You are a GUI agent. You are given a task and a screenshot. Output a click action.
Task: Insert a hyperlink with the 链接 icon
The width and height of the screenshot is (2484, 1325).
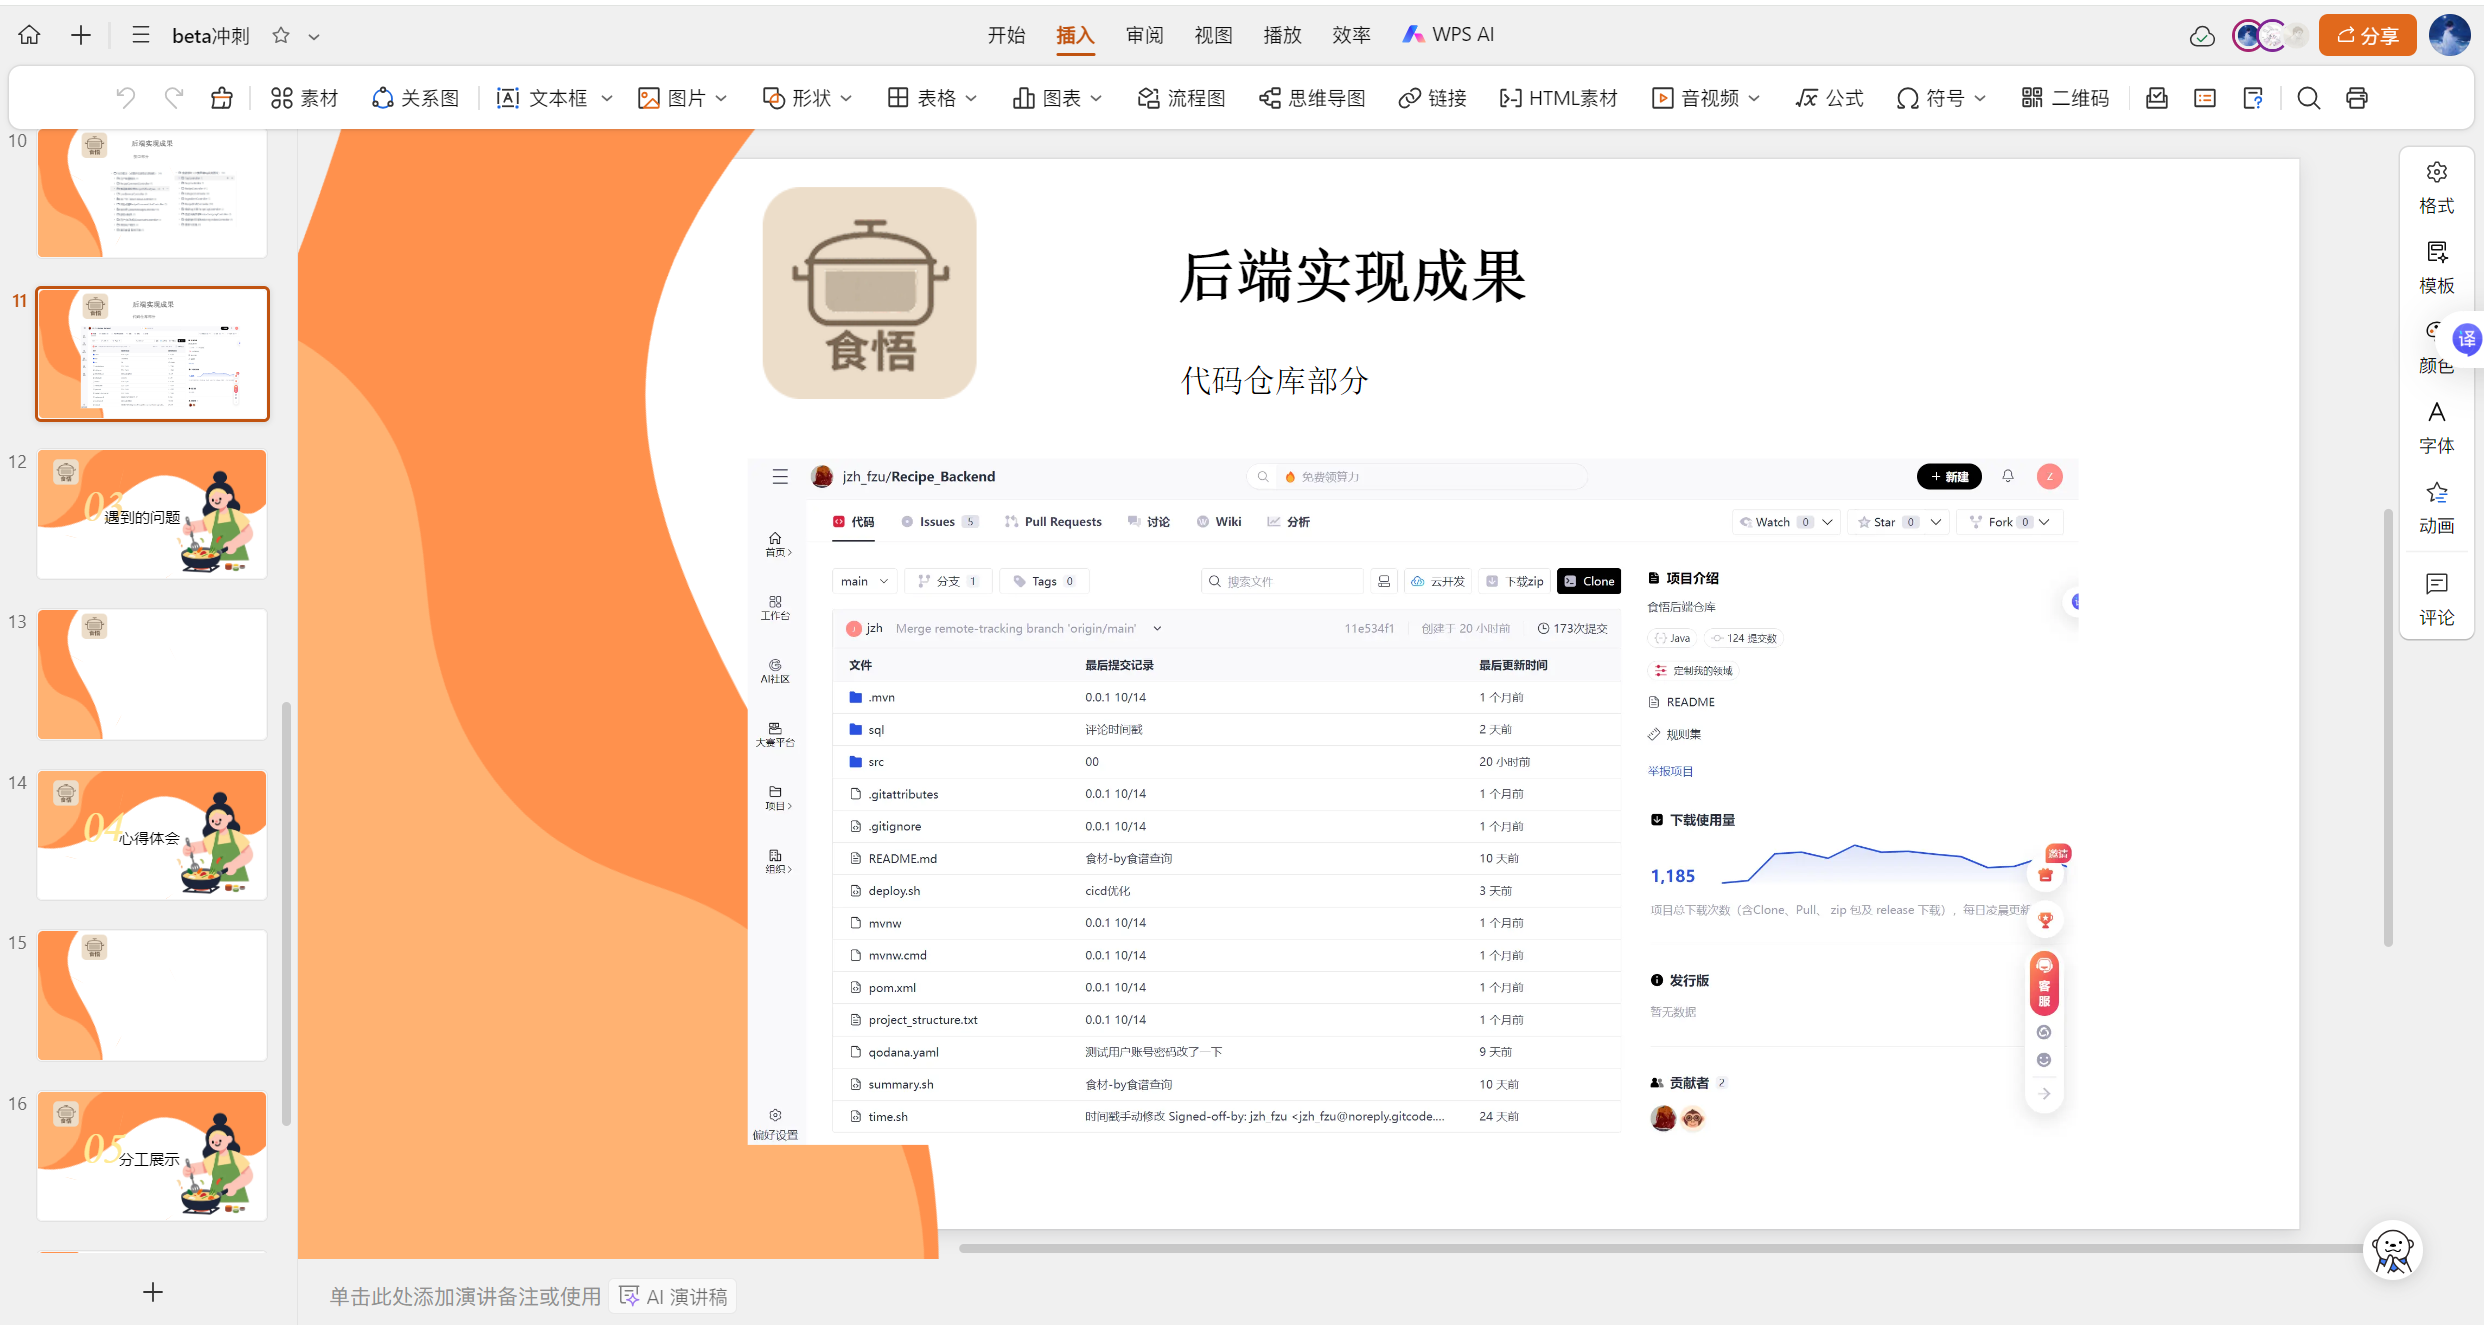coord(1432,97)
